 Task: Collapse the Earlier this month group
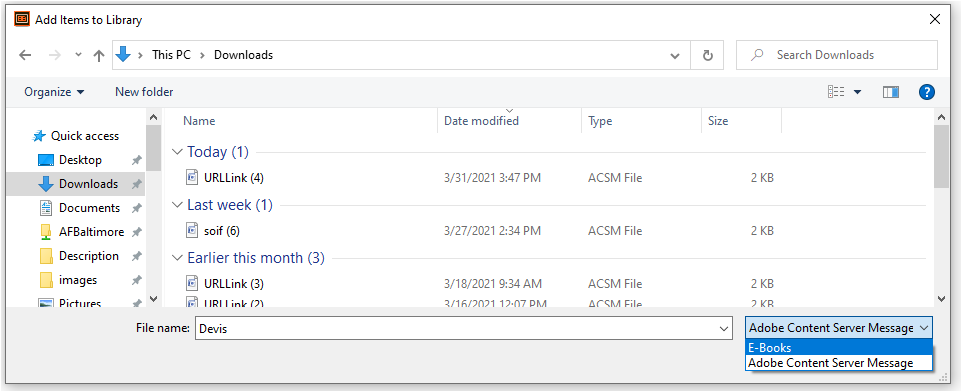click(x=177, y=258)
